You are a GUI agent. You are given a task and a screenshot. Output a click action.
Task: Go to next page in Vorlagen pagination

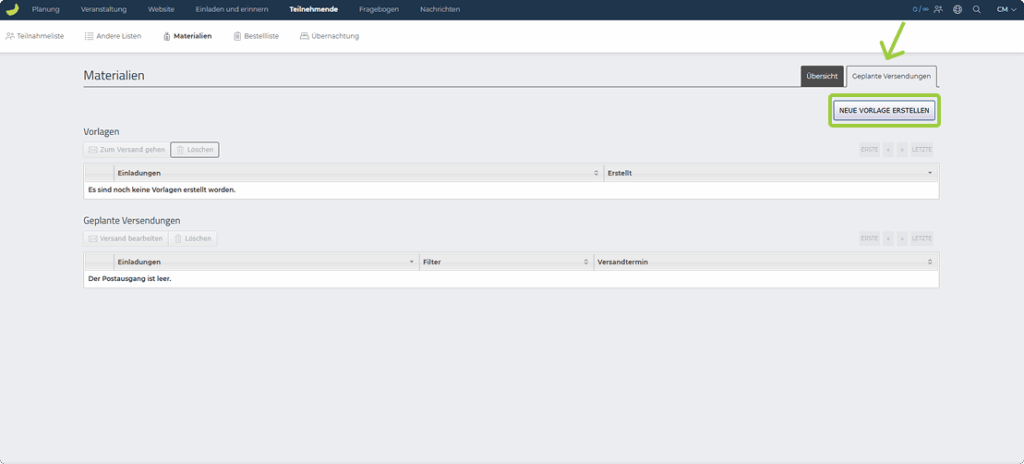(x=902, y=150)
